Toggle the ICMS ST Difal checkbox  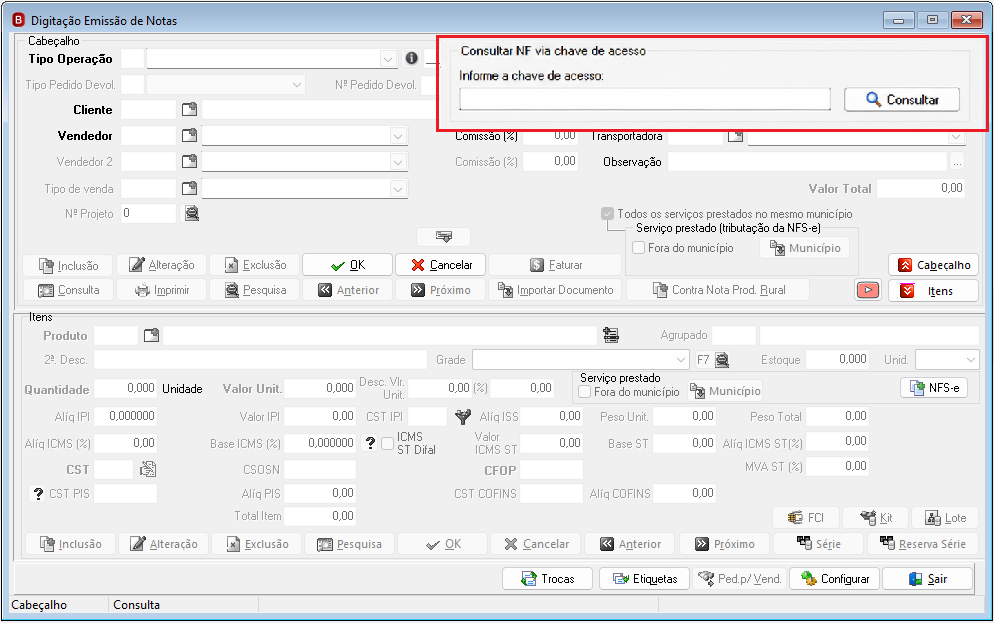pyautogui.click(x=387, y=444)
